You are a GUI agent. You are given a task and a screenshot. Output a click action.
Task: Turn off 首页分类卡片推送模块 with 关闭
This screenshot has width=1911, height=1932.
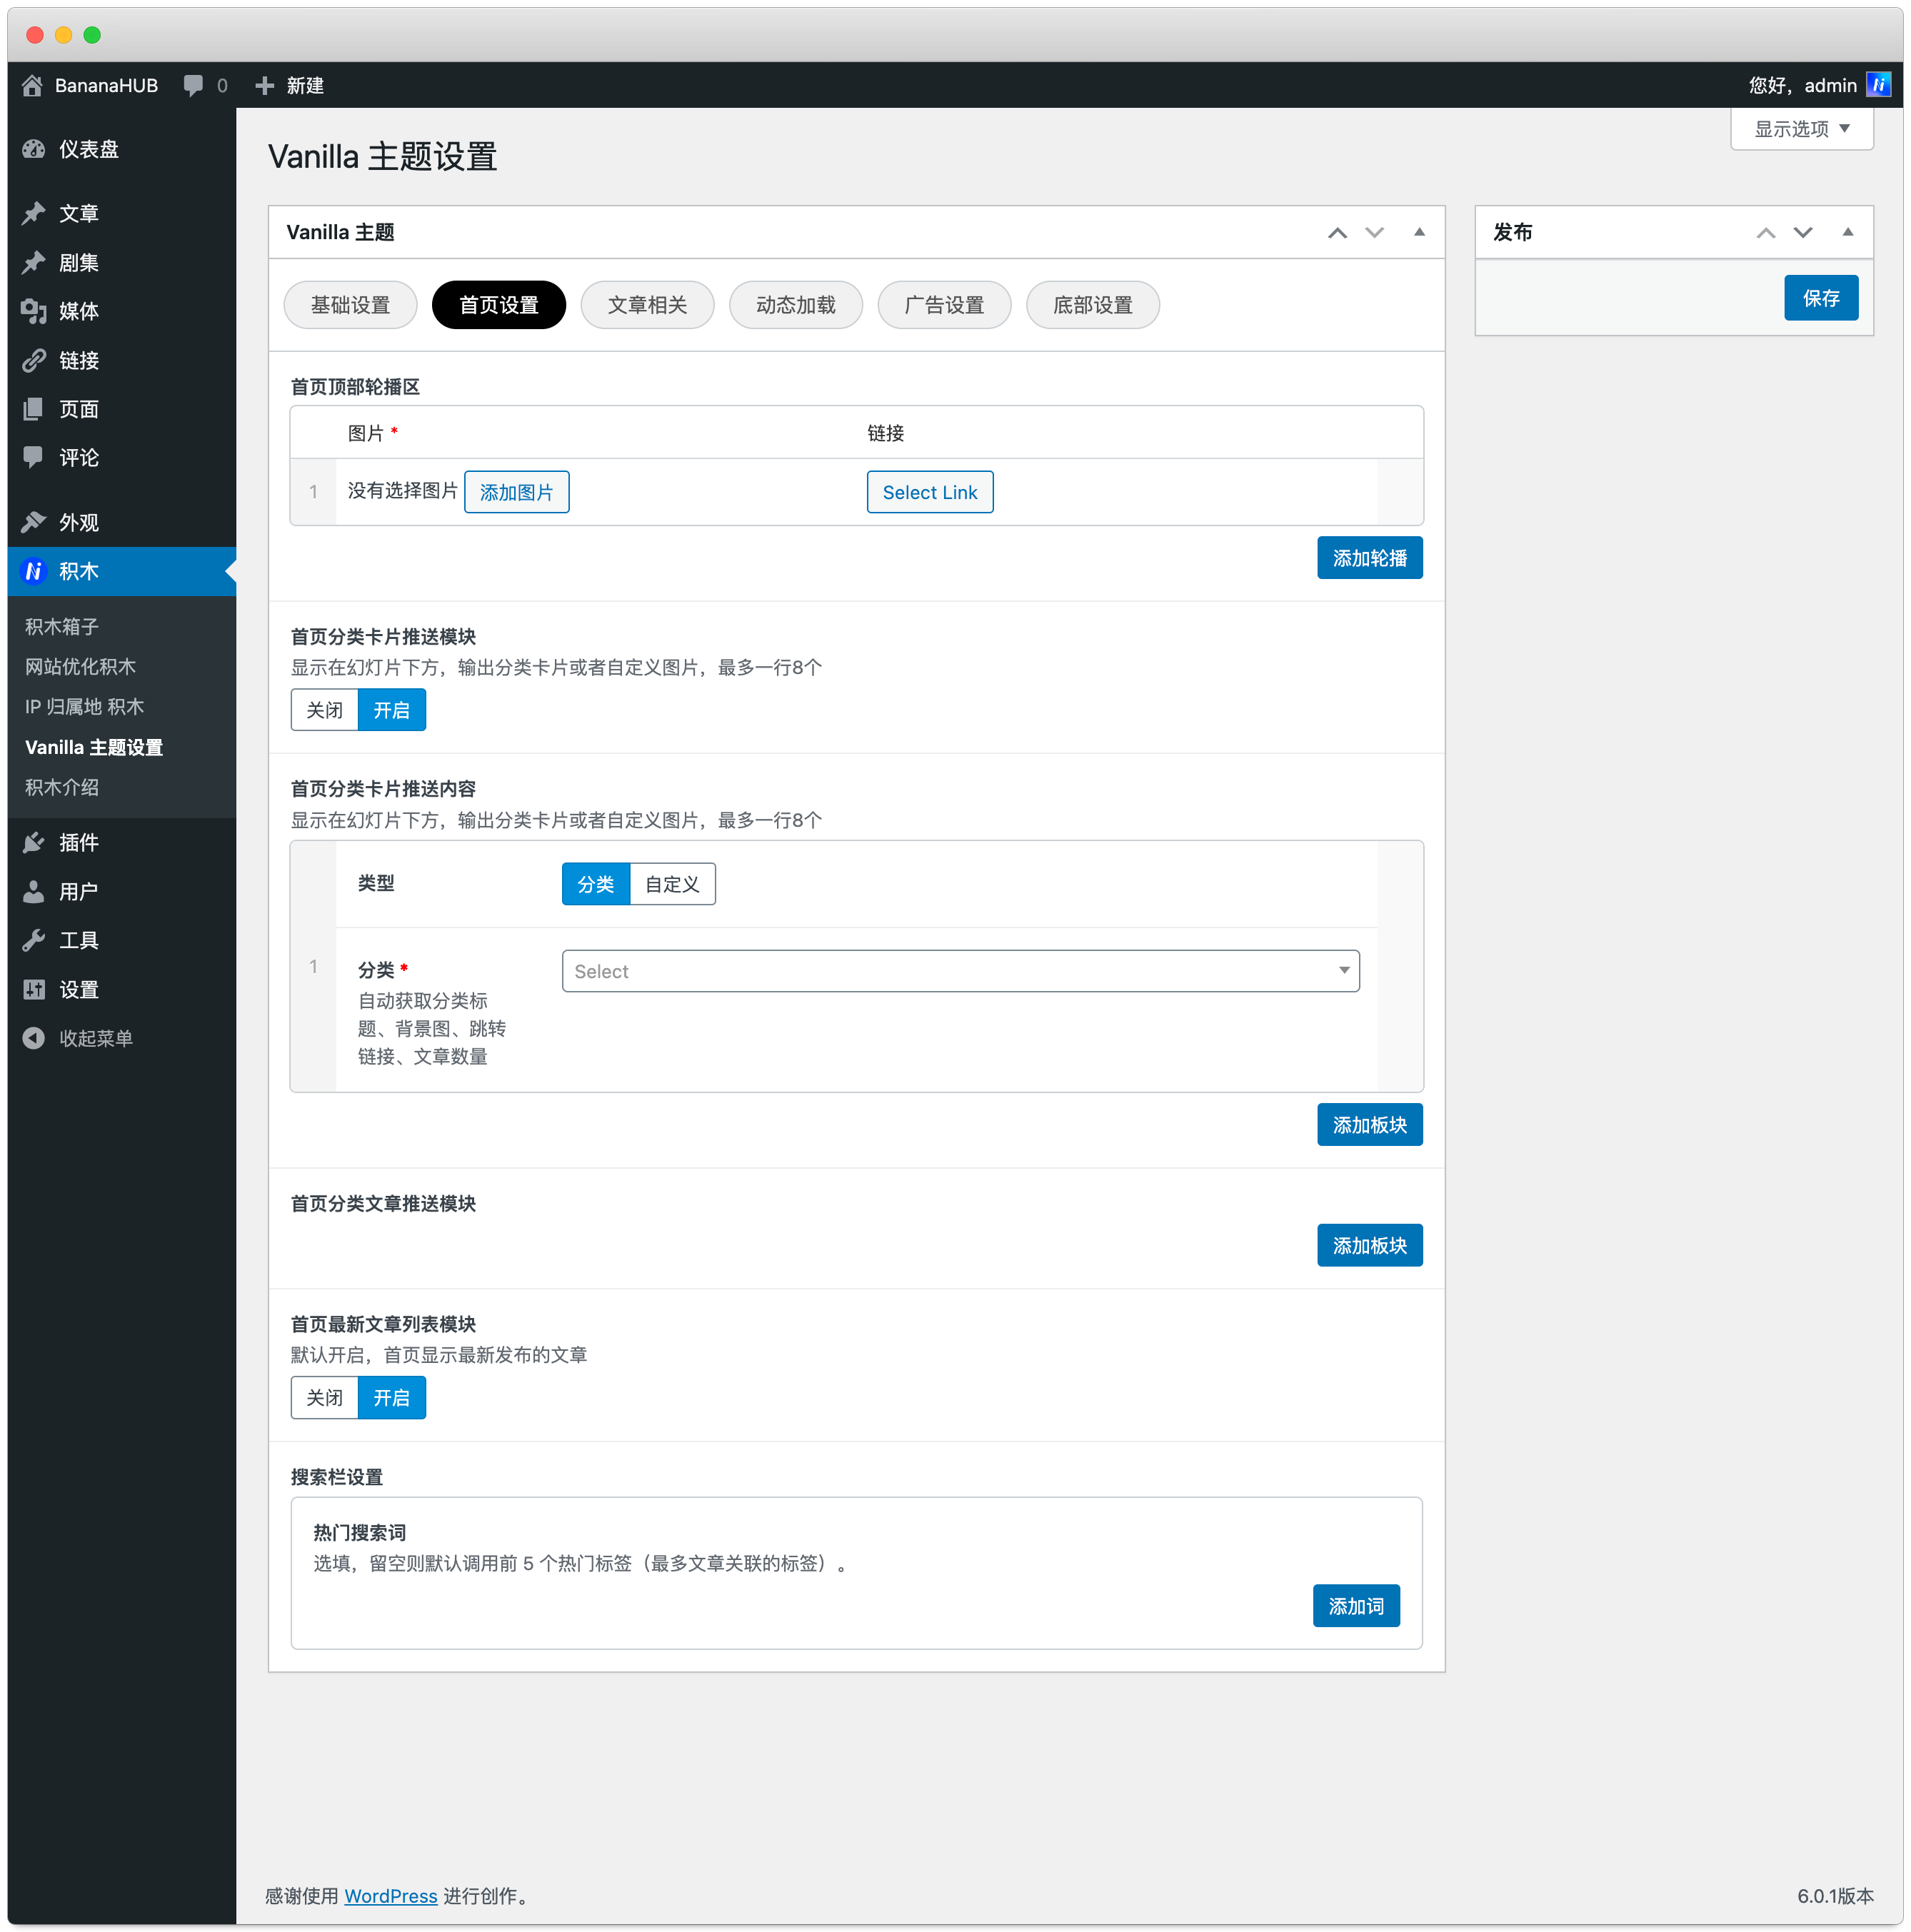click(324, 710)
